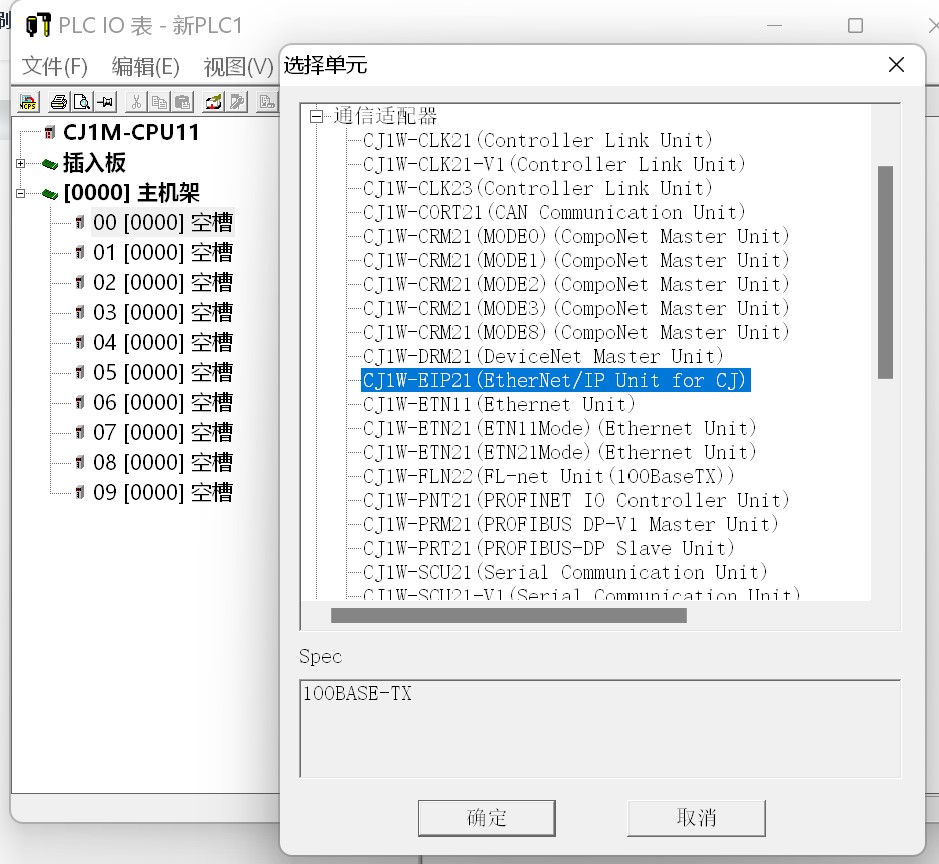Viewport: 939px width, 864px height.
Task: Click the vertical scrollbar thumb in unit list
Action: point(885,272)
